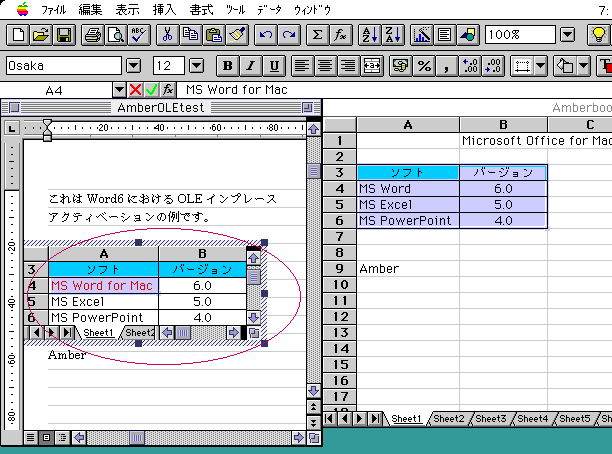Open the 編集 menu
Viewport: 612px width, 454px height.
click(x=90, y=9)
